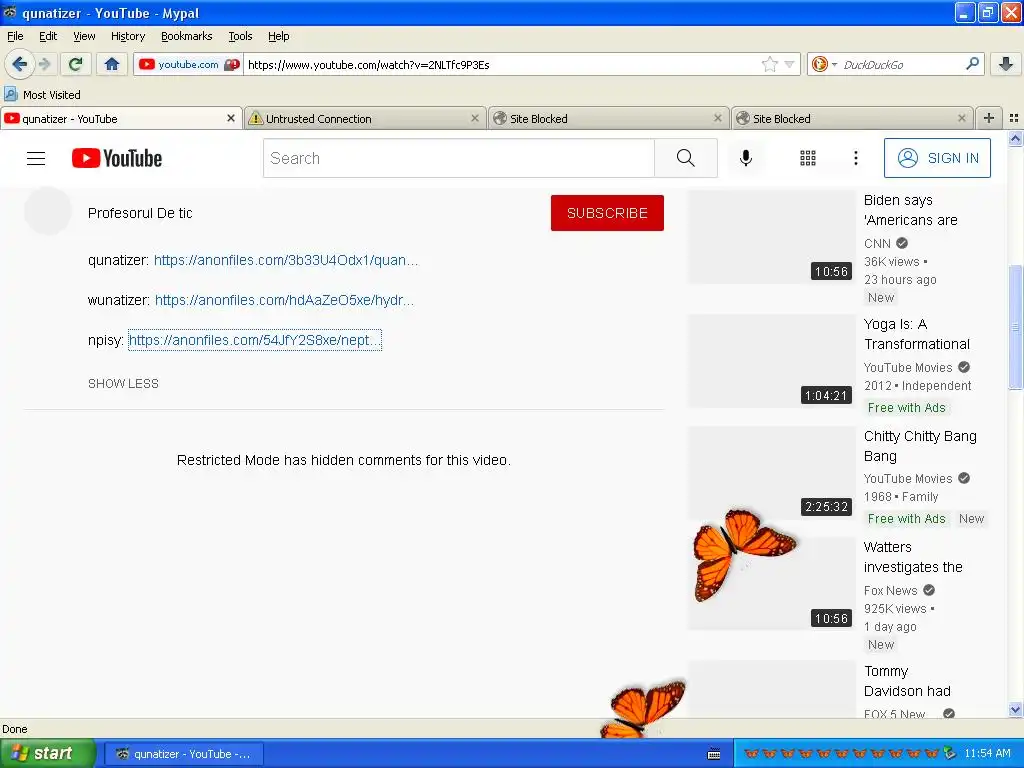1024x768 pixels.
Task: Open the Help menu
Action: tap(278, 36)
